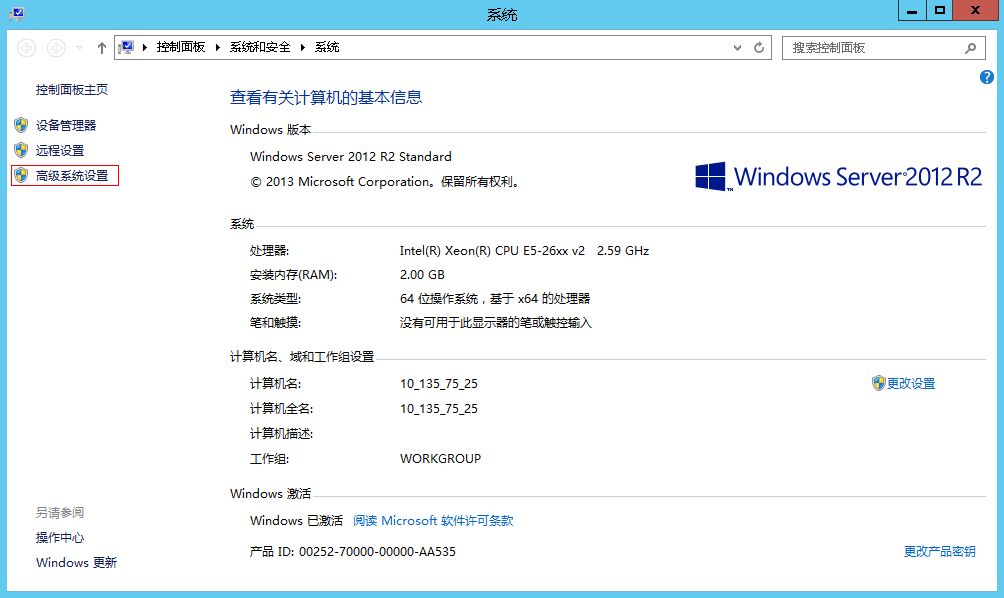Select 控制面板 breadcrumb in address bar
This screenshot has height=598, width=1004.
coord(181,47)
